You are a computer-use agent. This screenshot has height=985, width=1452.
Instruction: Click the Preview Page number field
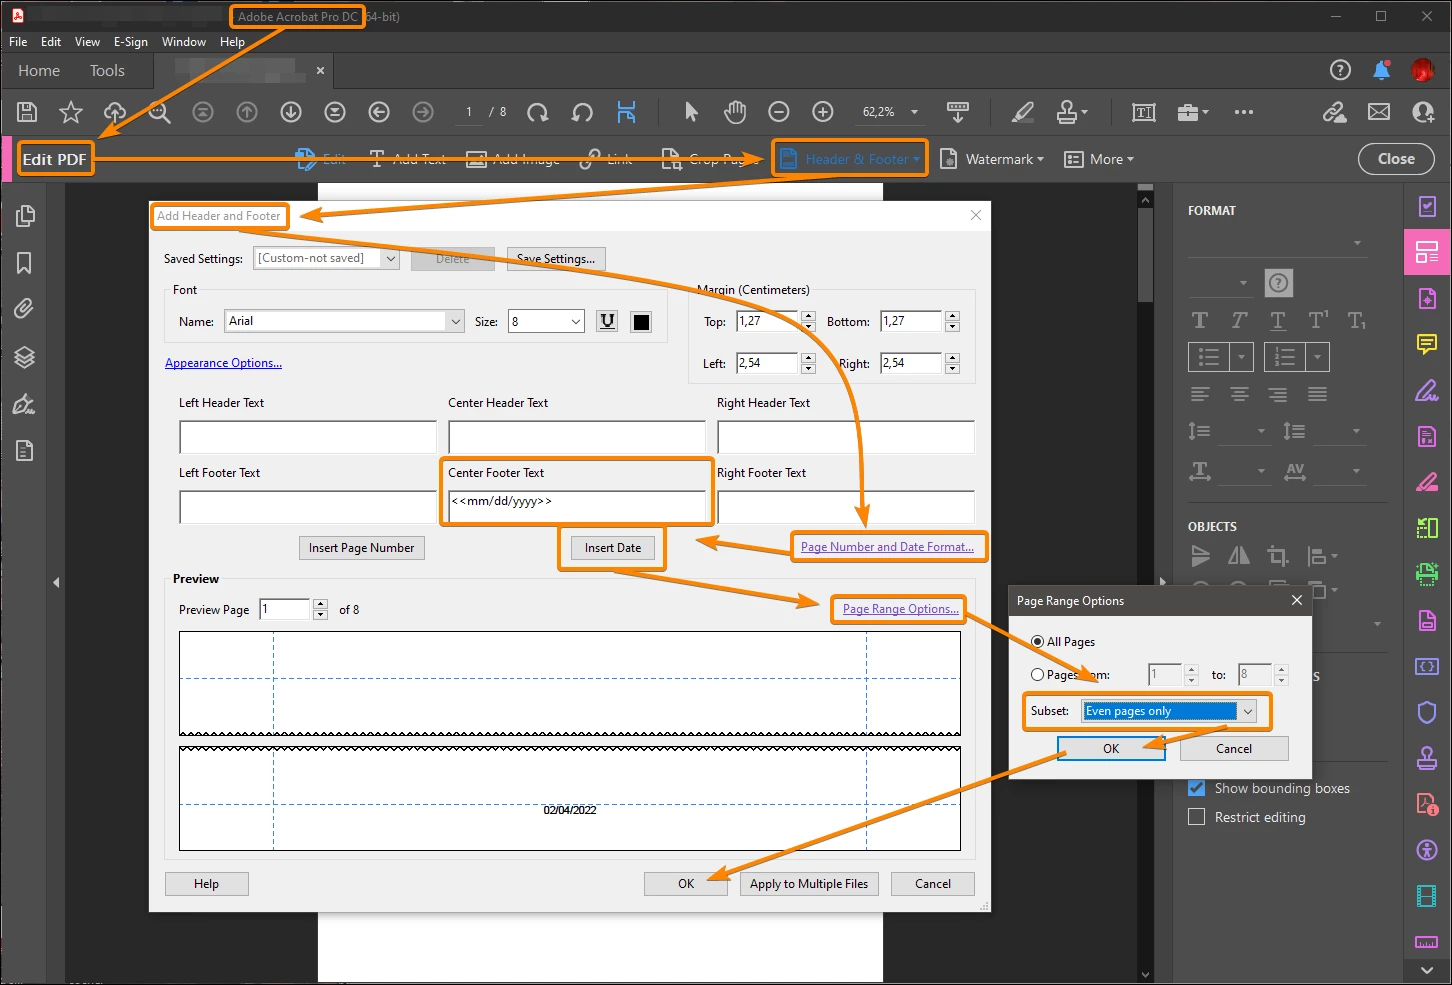pyautogui.click(x=285, y=609)
